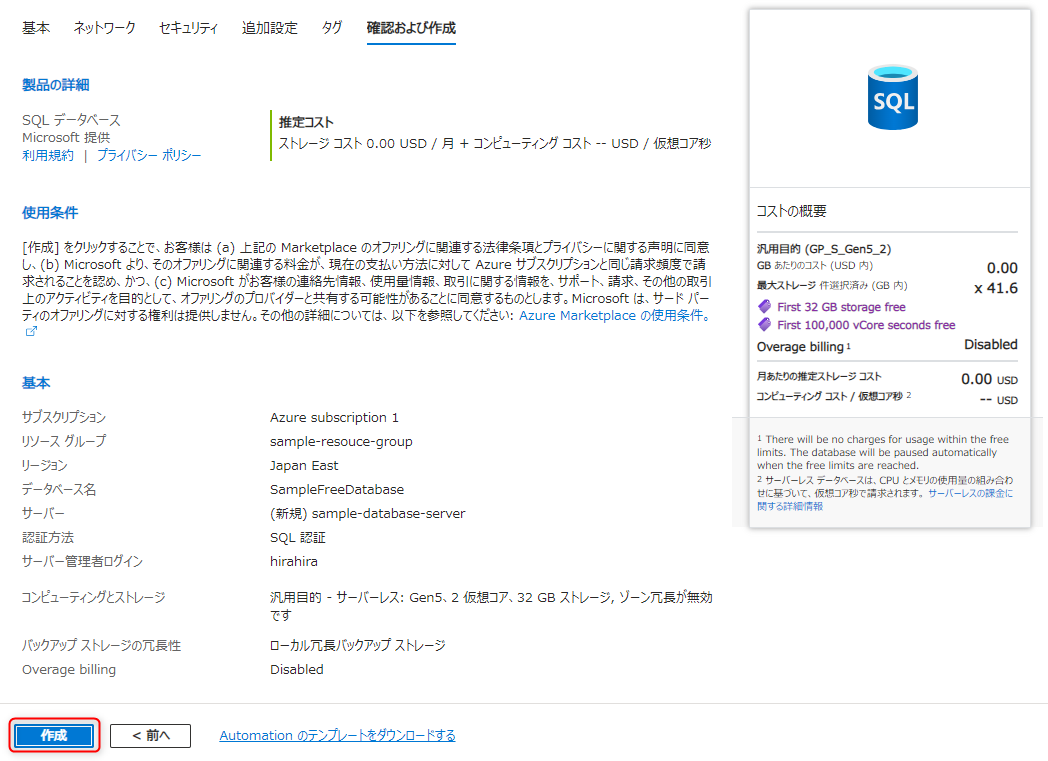Open the ネットワーク tab
The width and height of the screenshot is (1048, 761).
[x=104, y=28]
